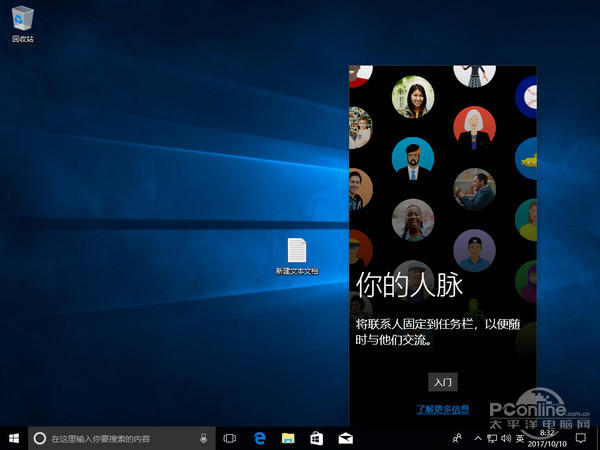Open Task View from the taskbar
This screenshot has height=450, width=600.
click(230, 438)
